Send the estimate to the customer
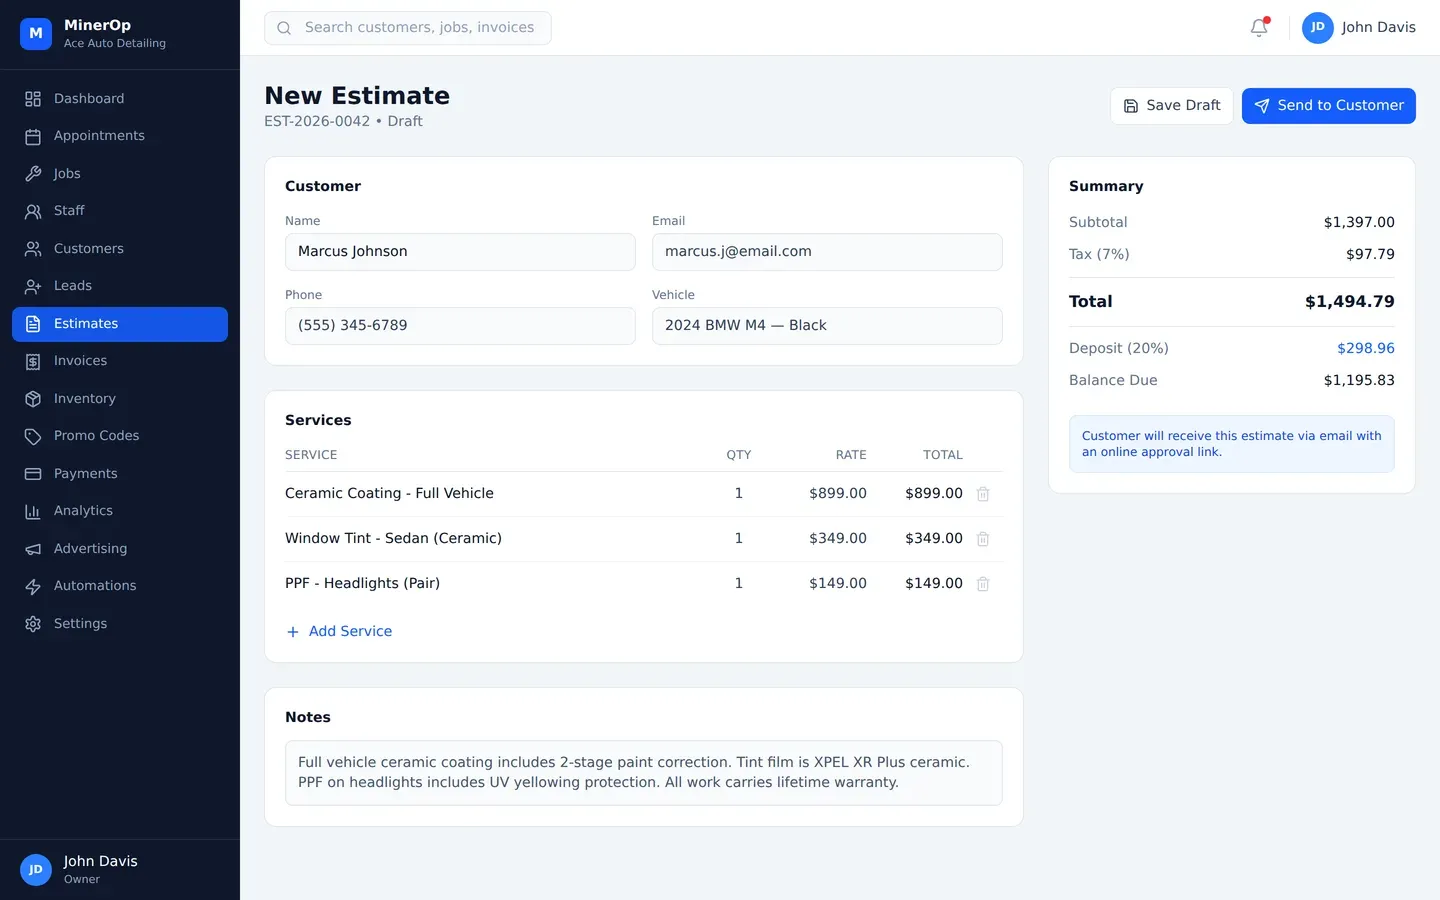The height and width of the screenshot is (900, 1440). [1328, 105]
